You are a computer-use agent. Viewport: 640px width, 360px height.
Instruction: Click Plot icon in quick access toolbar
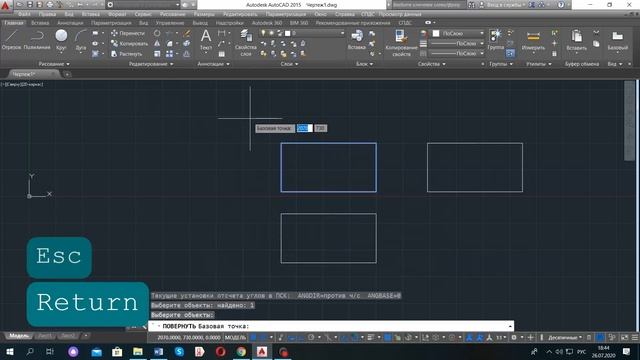click(x=50, y=5)
